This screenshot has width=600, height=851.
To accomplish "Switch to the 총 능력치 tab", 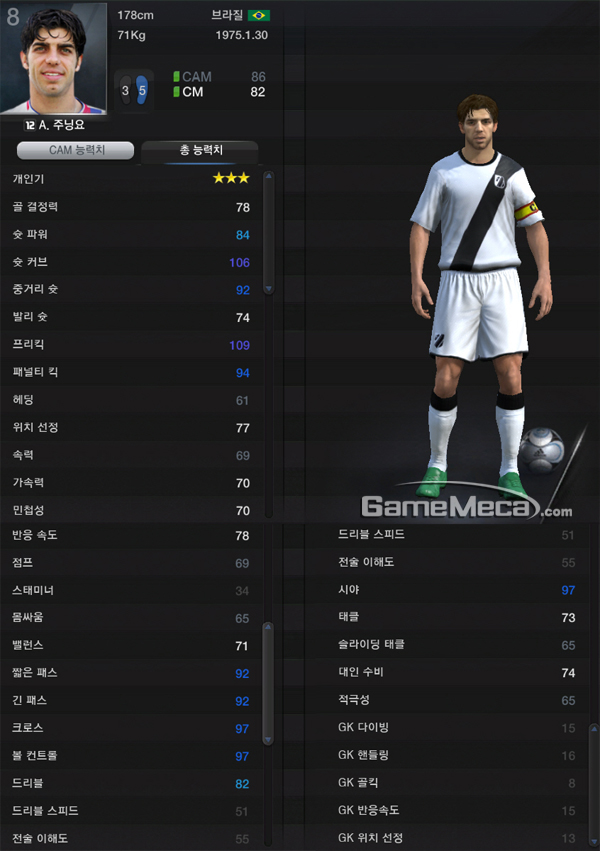I will [200, 150].
